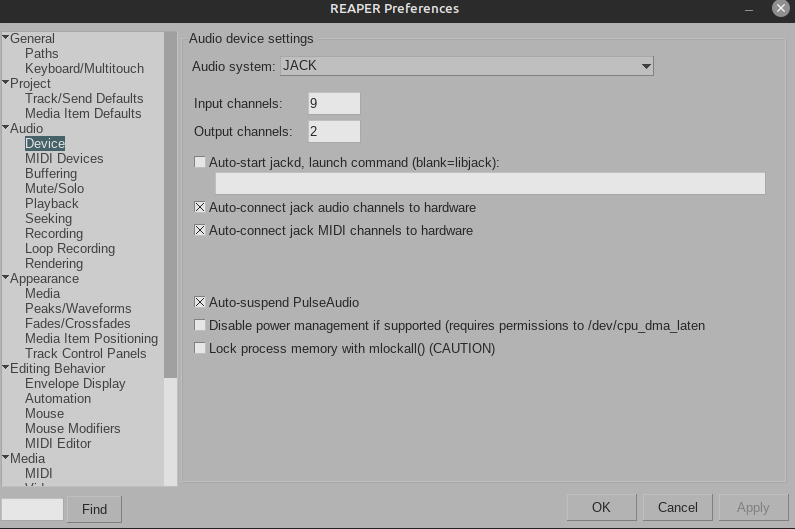Enable Auto-start jackd checkbox
This screenshot has height=529, width=795.
point(200,162)
